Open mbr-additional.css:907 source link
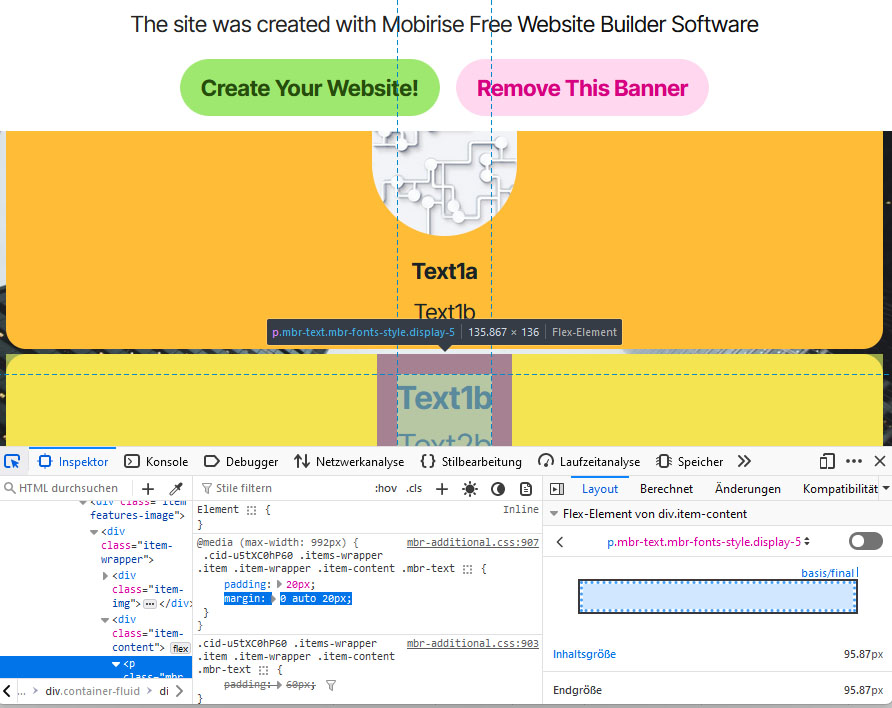This screenshot has height=708, width=892. tap(472, 542)
